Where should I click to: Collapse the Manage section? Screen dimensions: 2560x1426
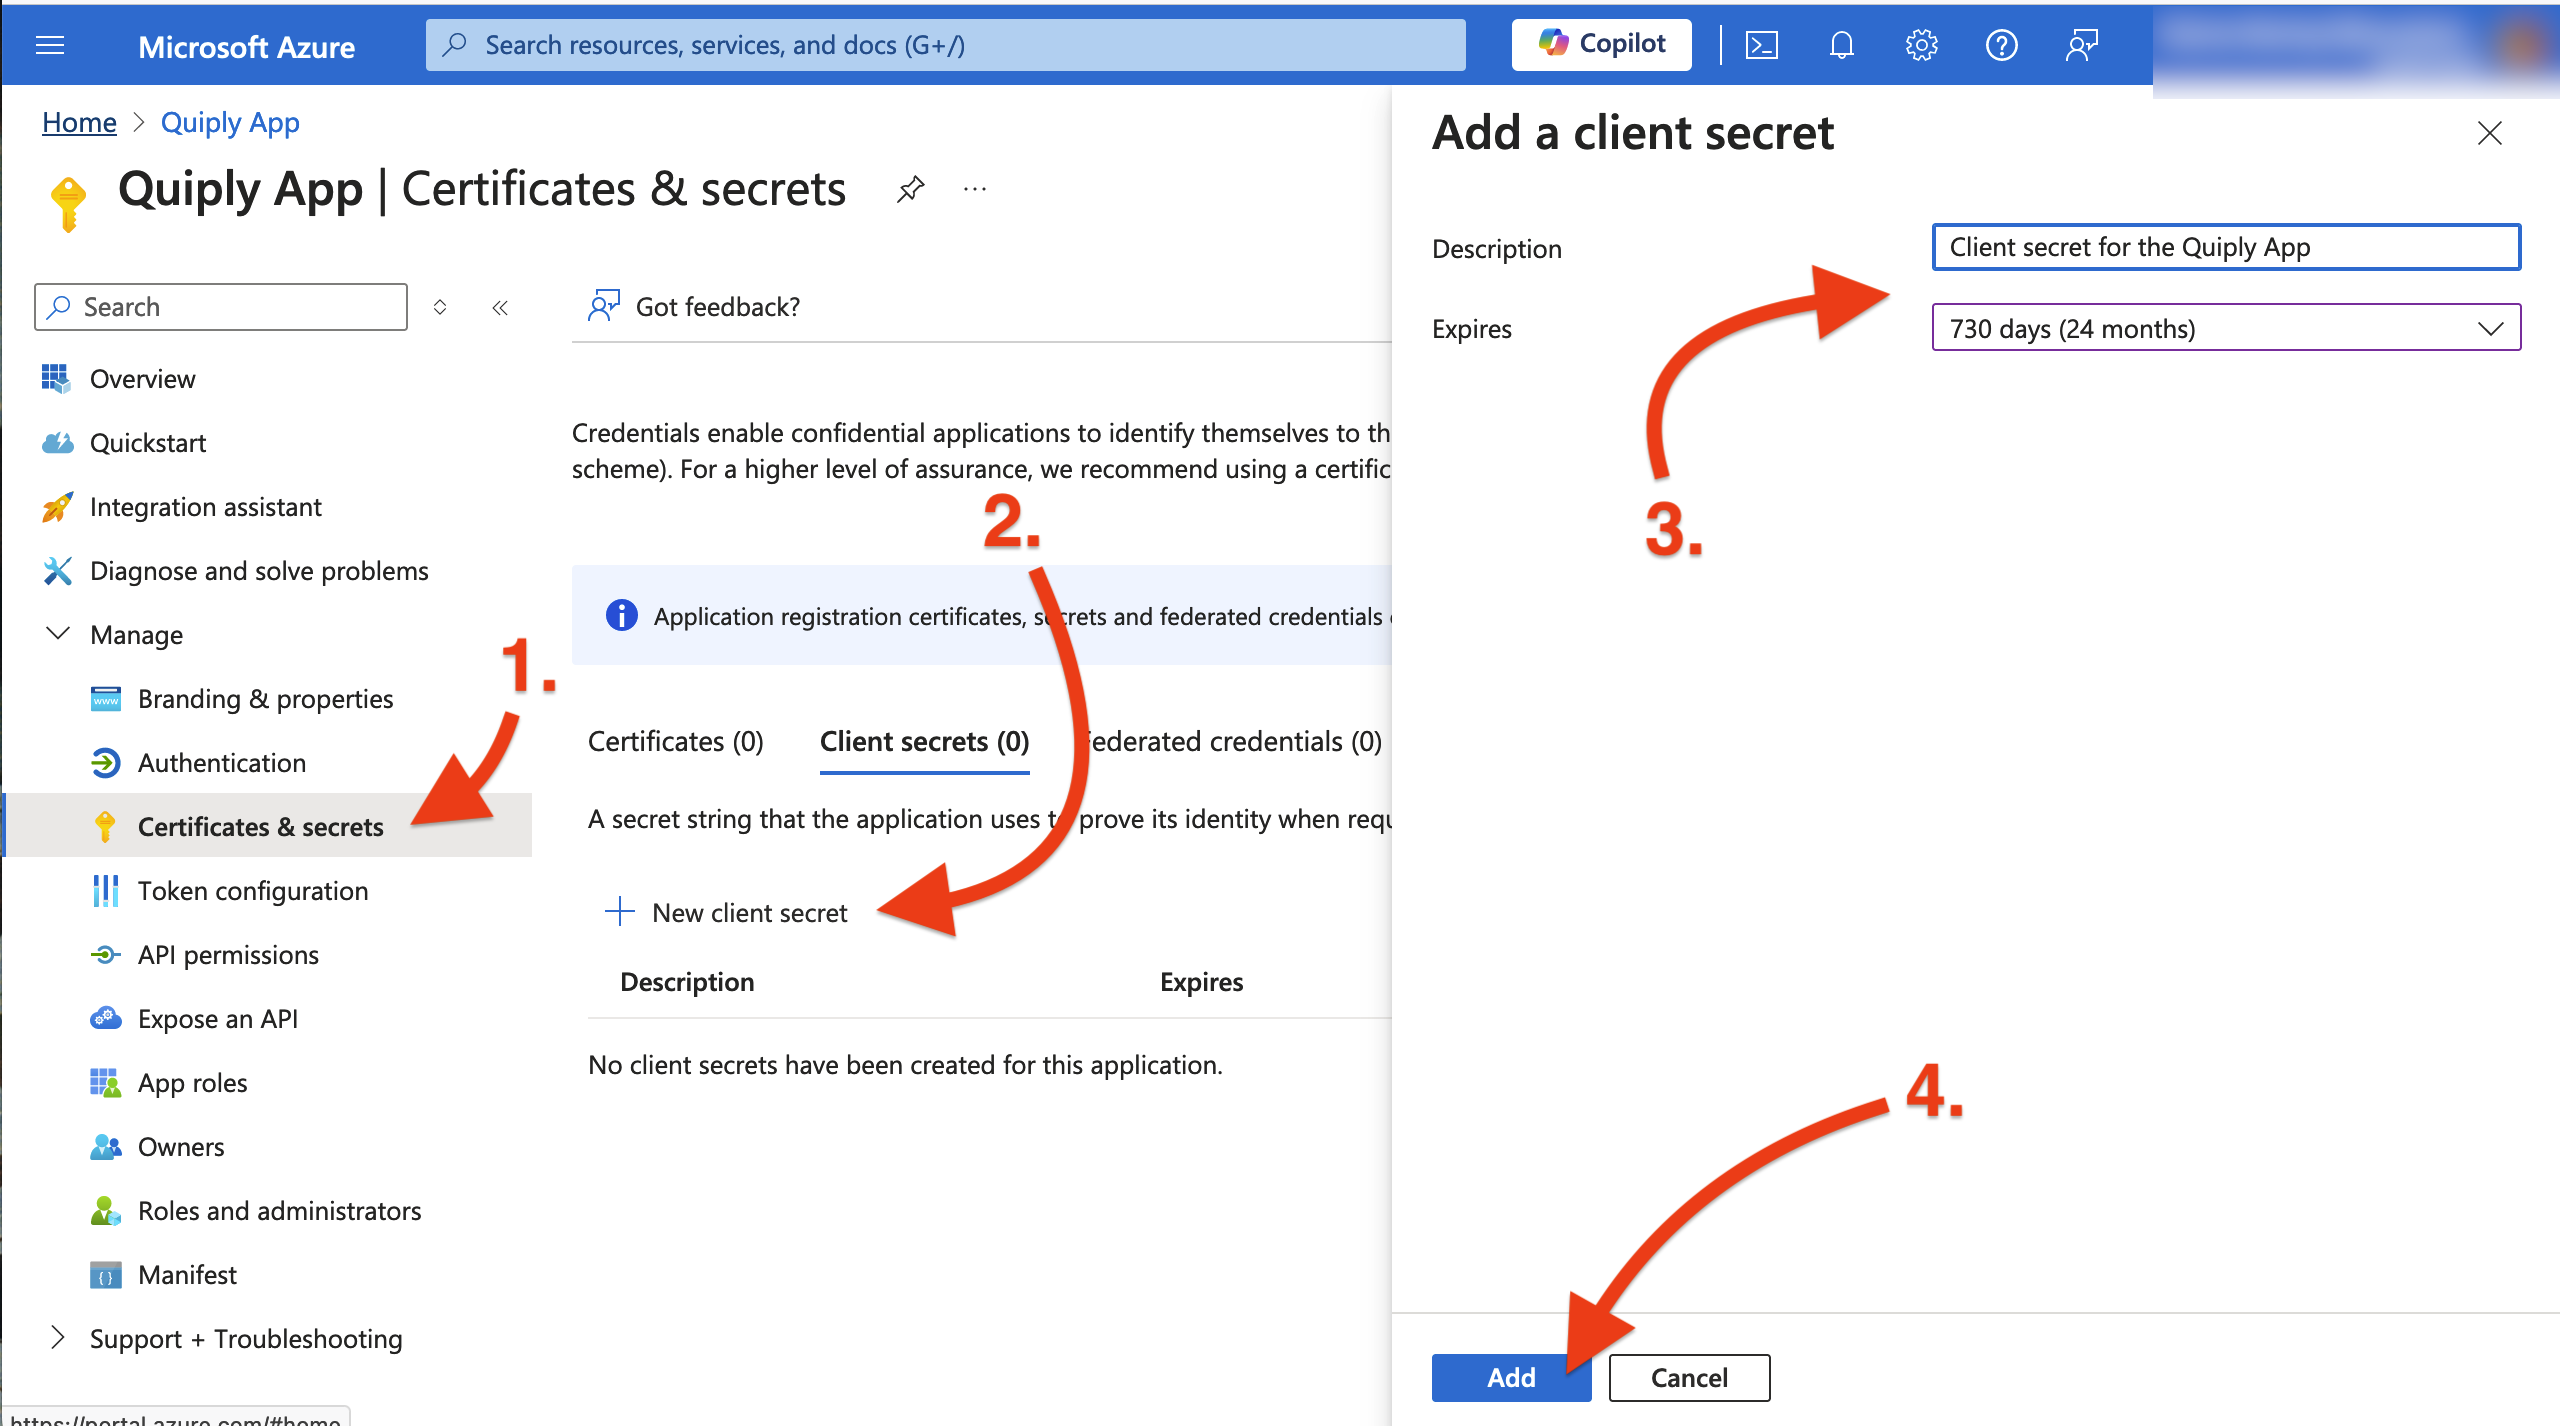click(59, 634)
